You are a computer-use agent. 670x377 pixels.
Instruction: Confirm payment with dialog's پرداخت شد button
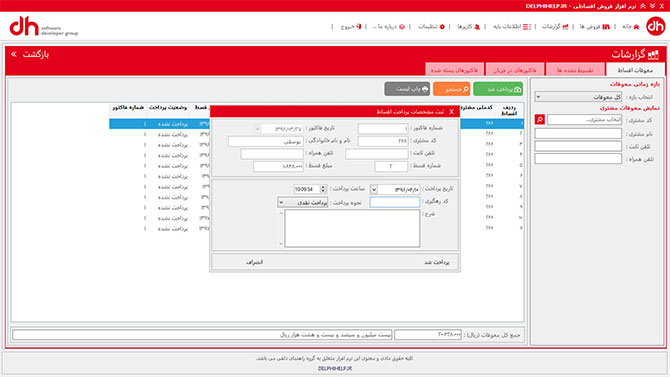[x=437, y=262]
